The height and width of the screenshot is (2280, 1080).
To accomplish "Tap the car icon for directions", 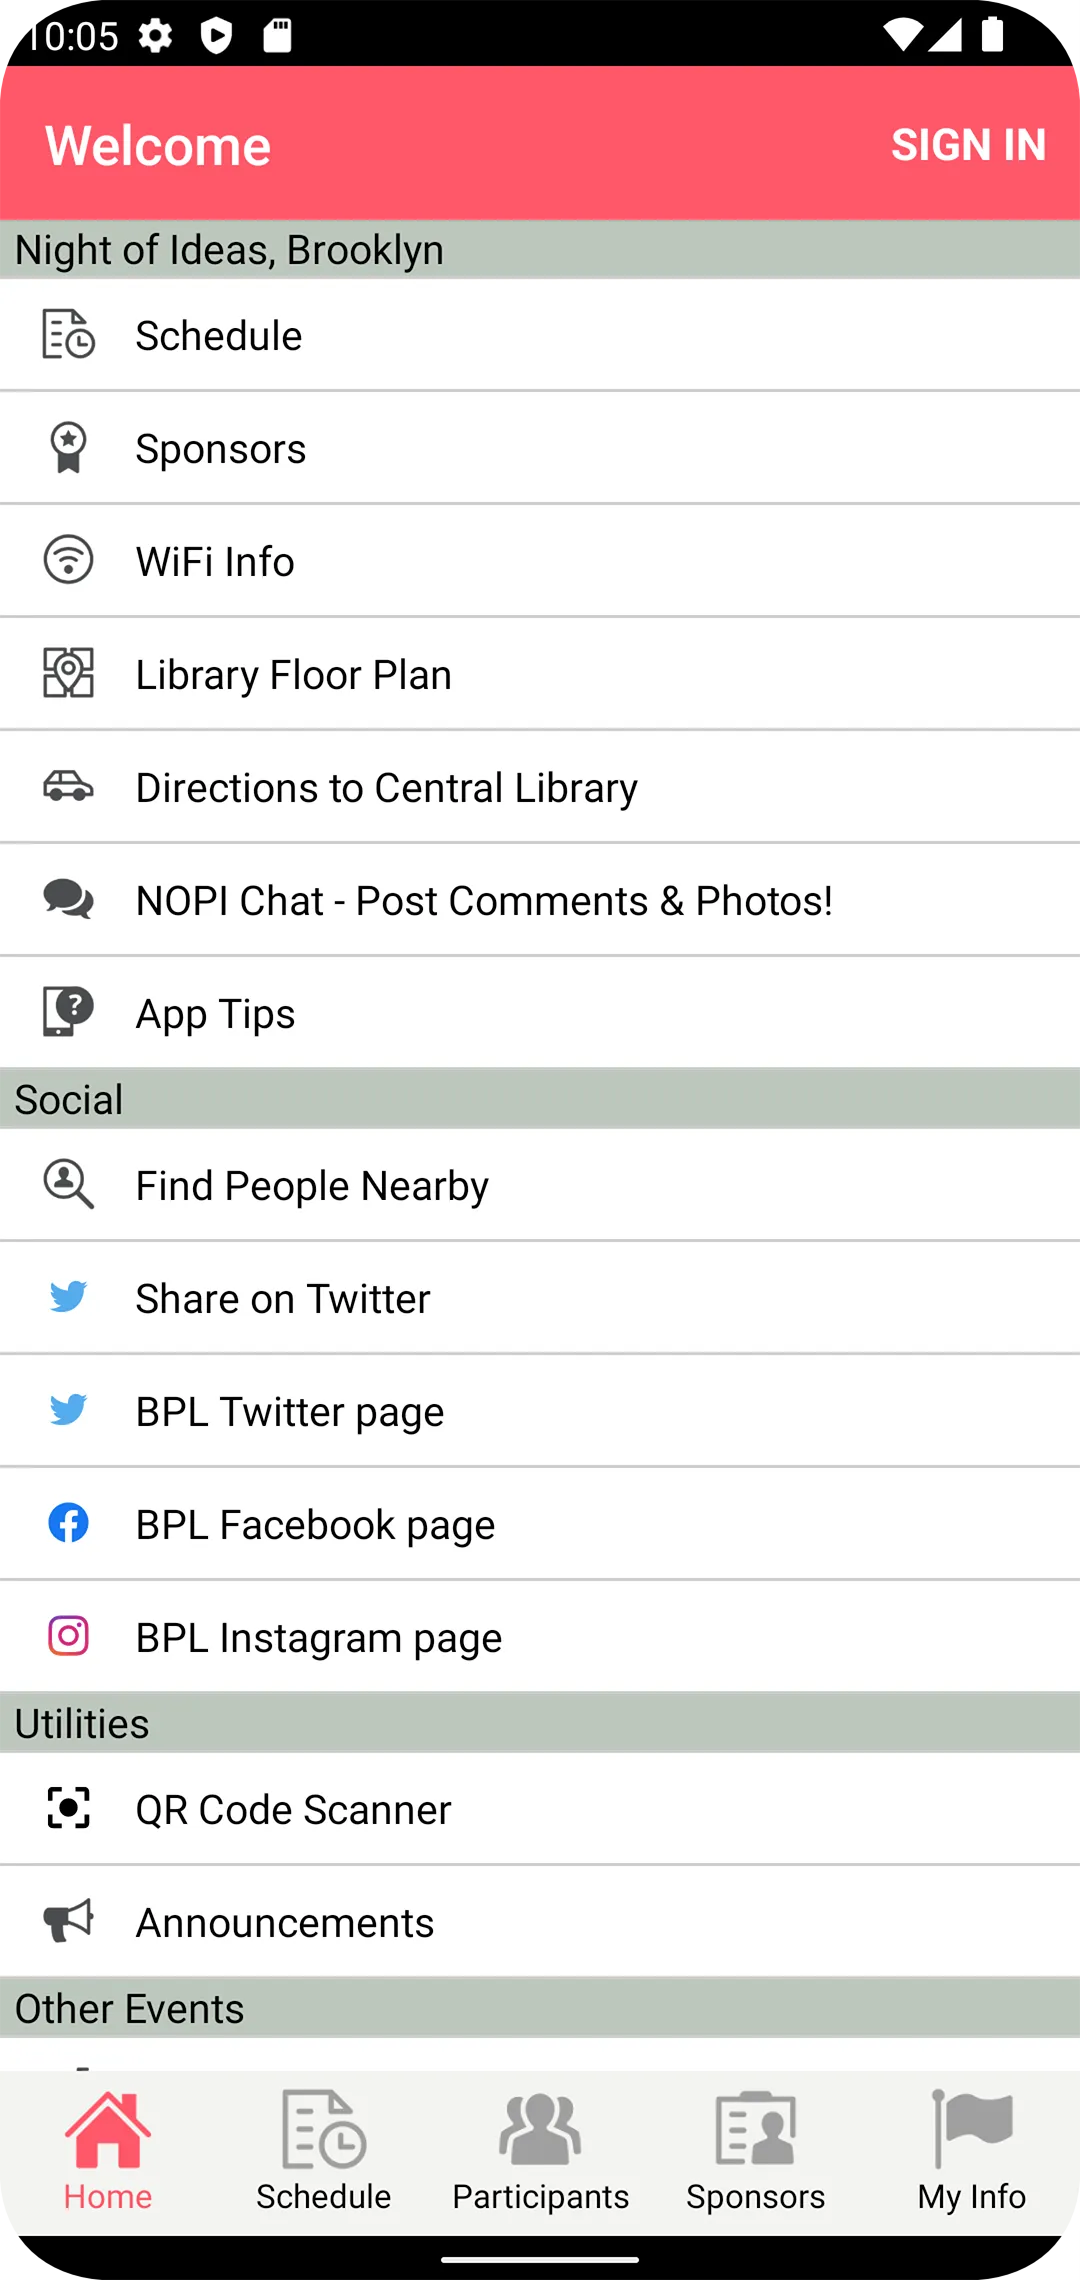I will tap(68, 787).
